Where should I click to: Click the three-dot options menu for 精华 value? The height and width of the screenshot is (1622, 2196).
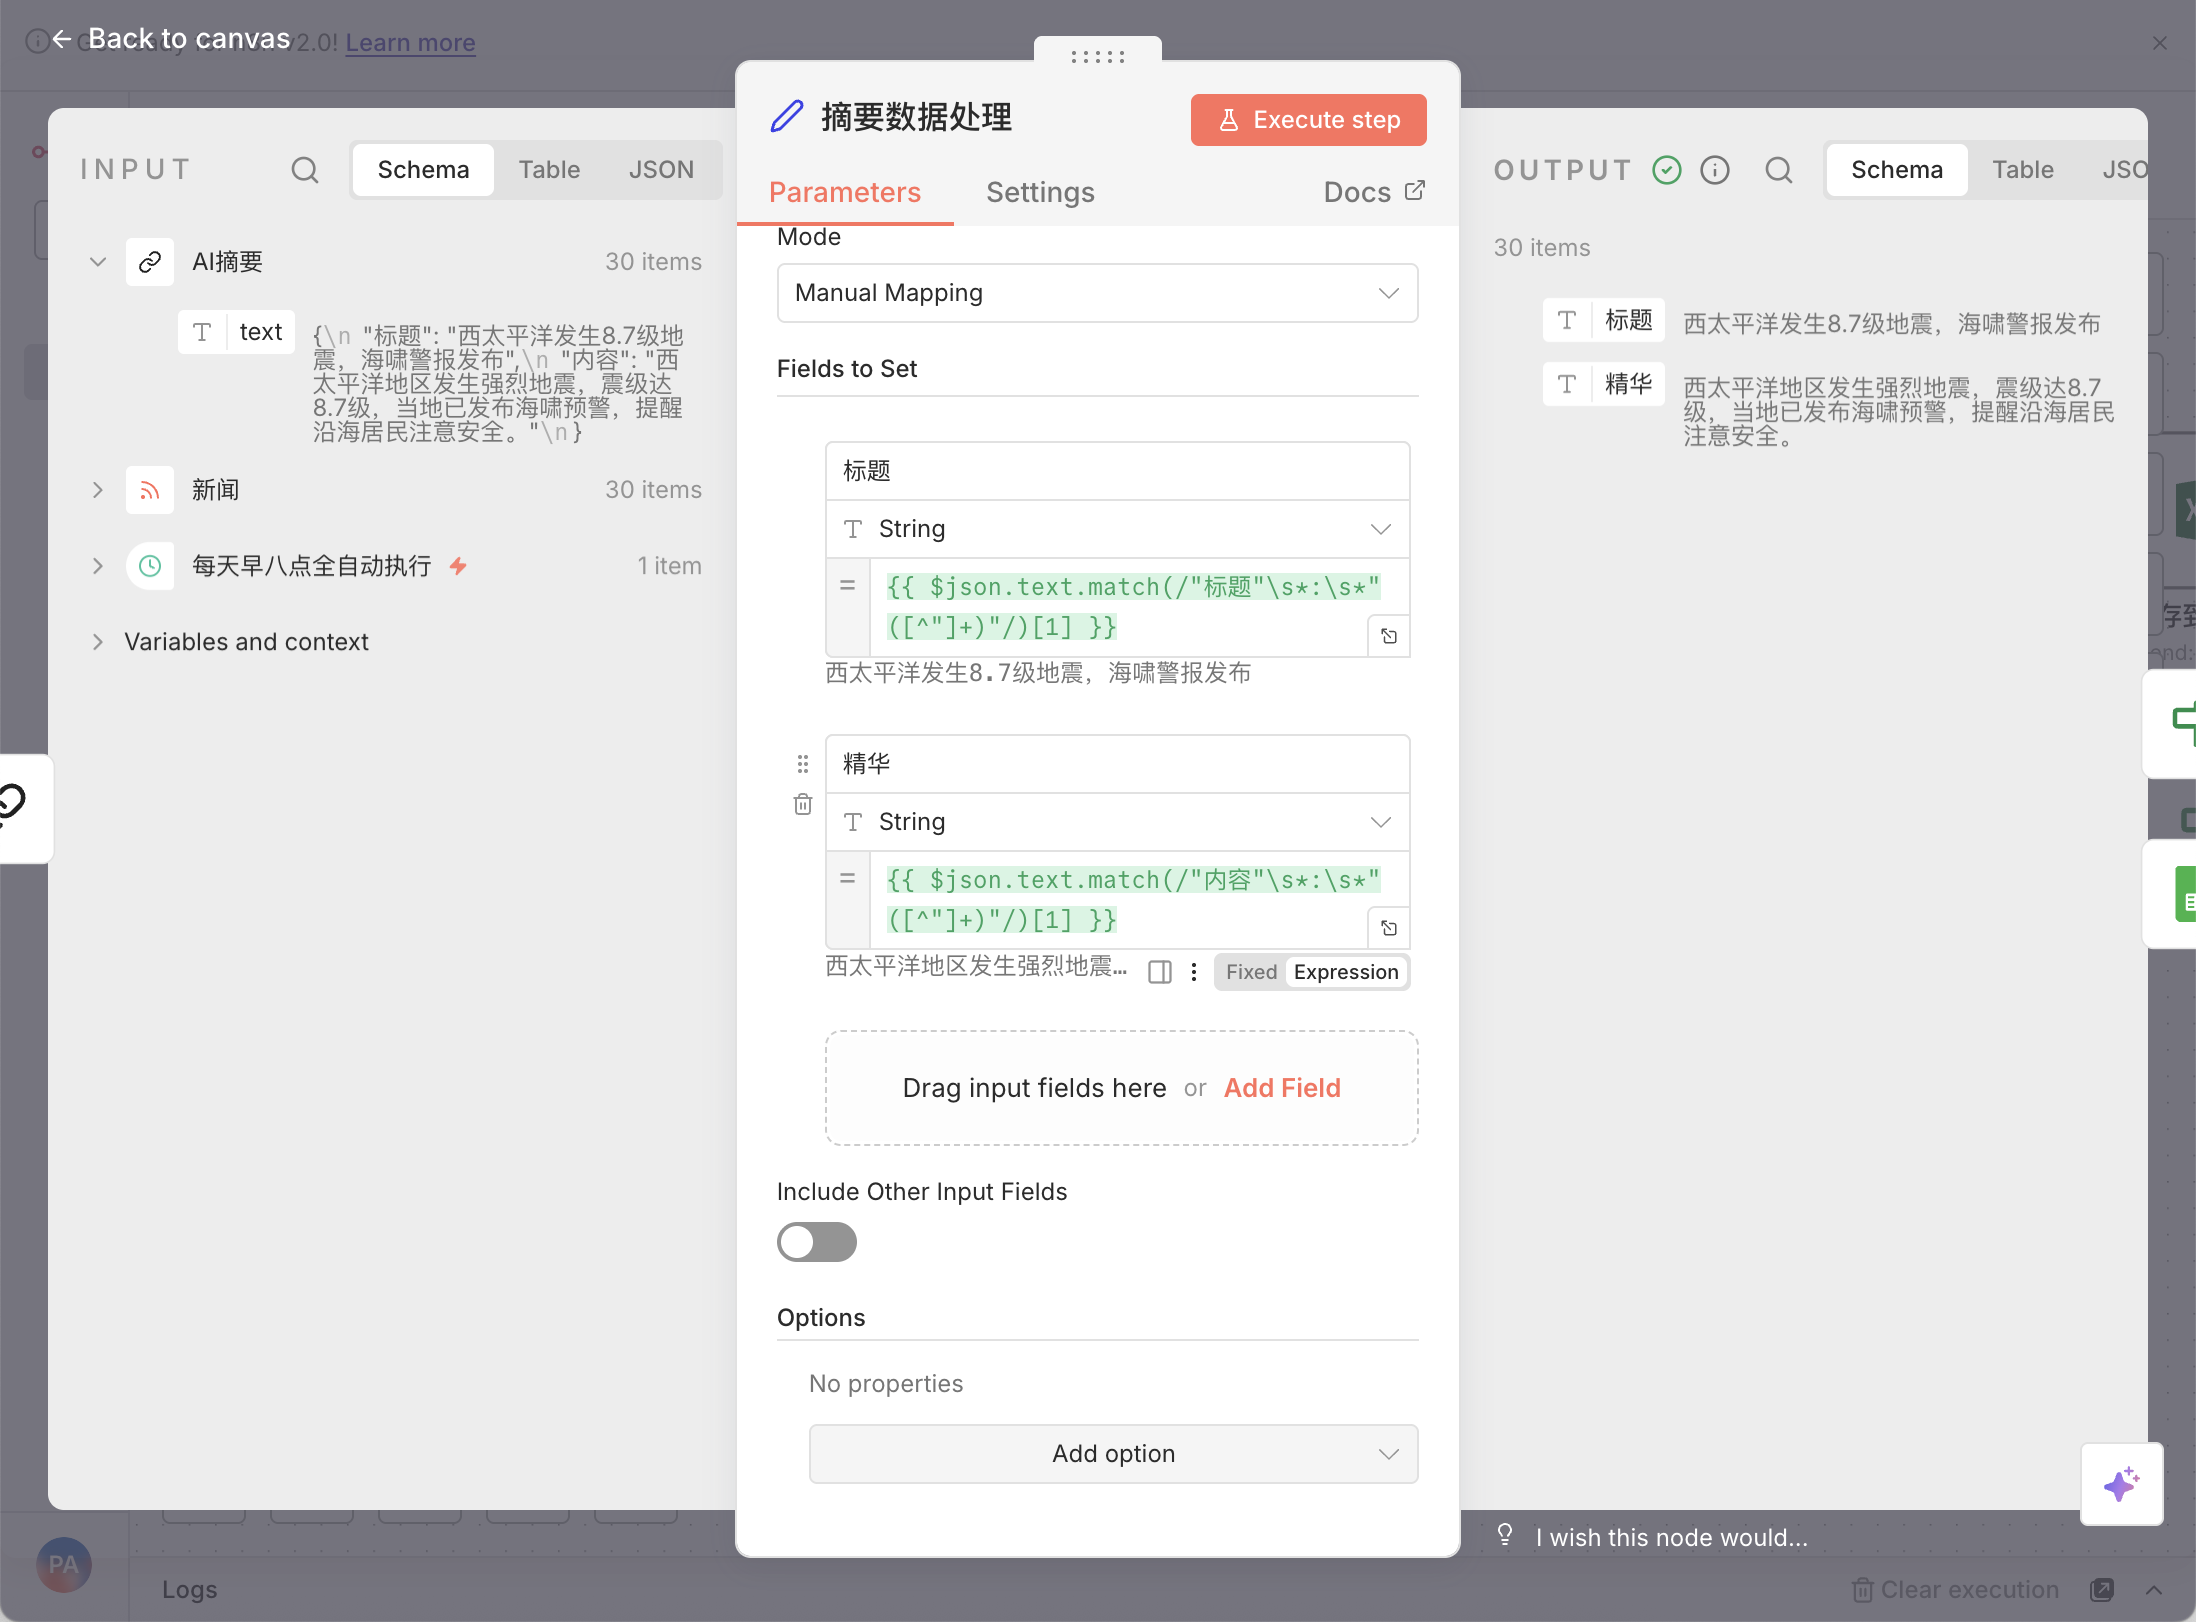(1194, 972)
